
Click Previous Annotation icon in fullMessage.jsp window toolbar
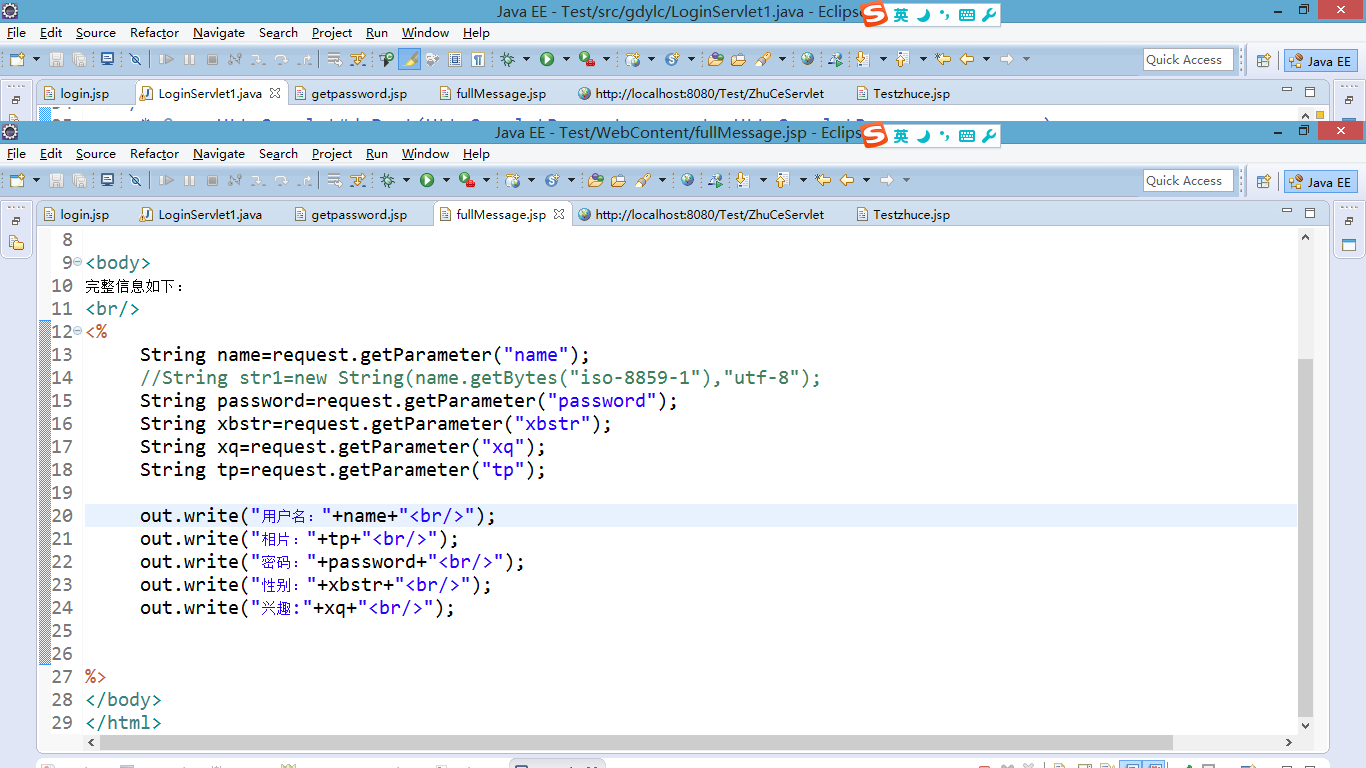(x=781, y=180)
